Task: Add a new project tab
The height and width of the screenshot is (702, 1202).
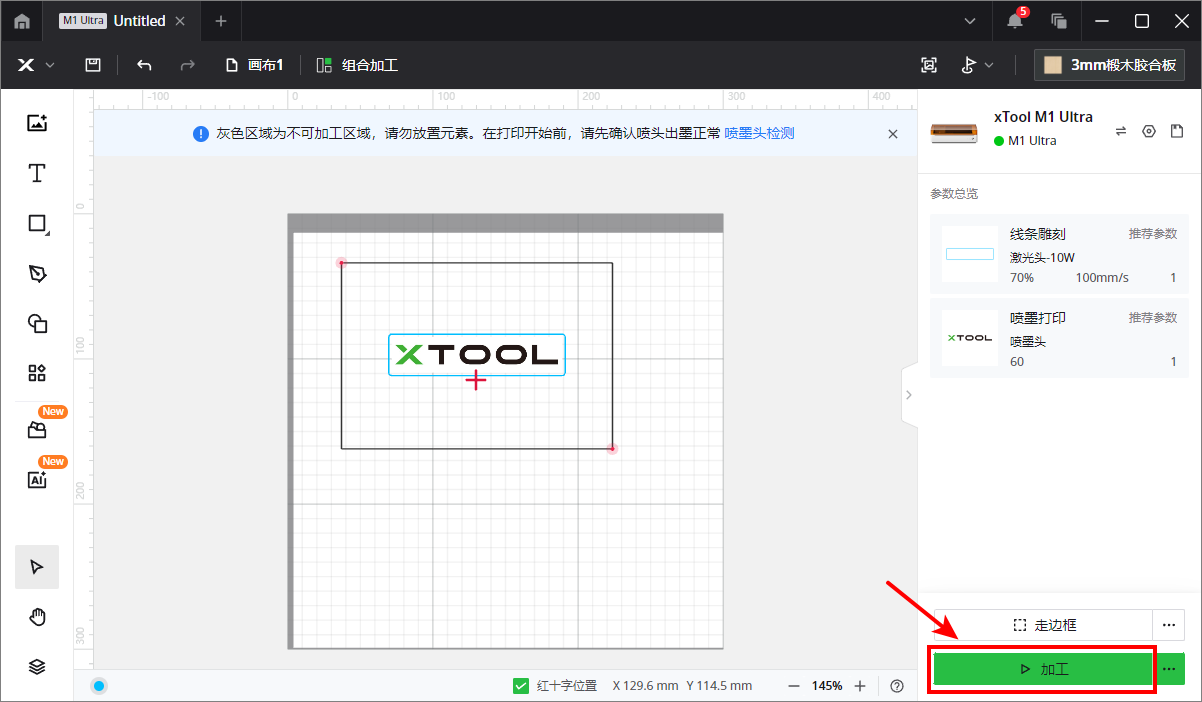Action: 221,21
